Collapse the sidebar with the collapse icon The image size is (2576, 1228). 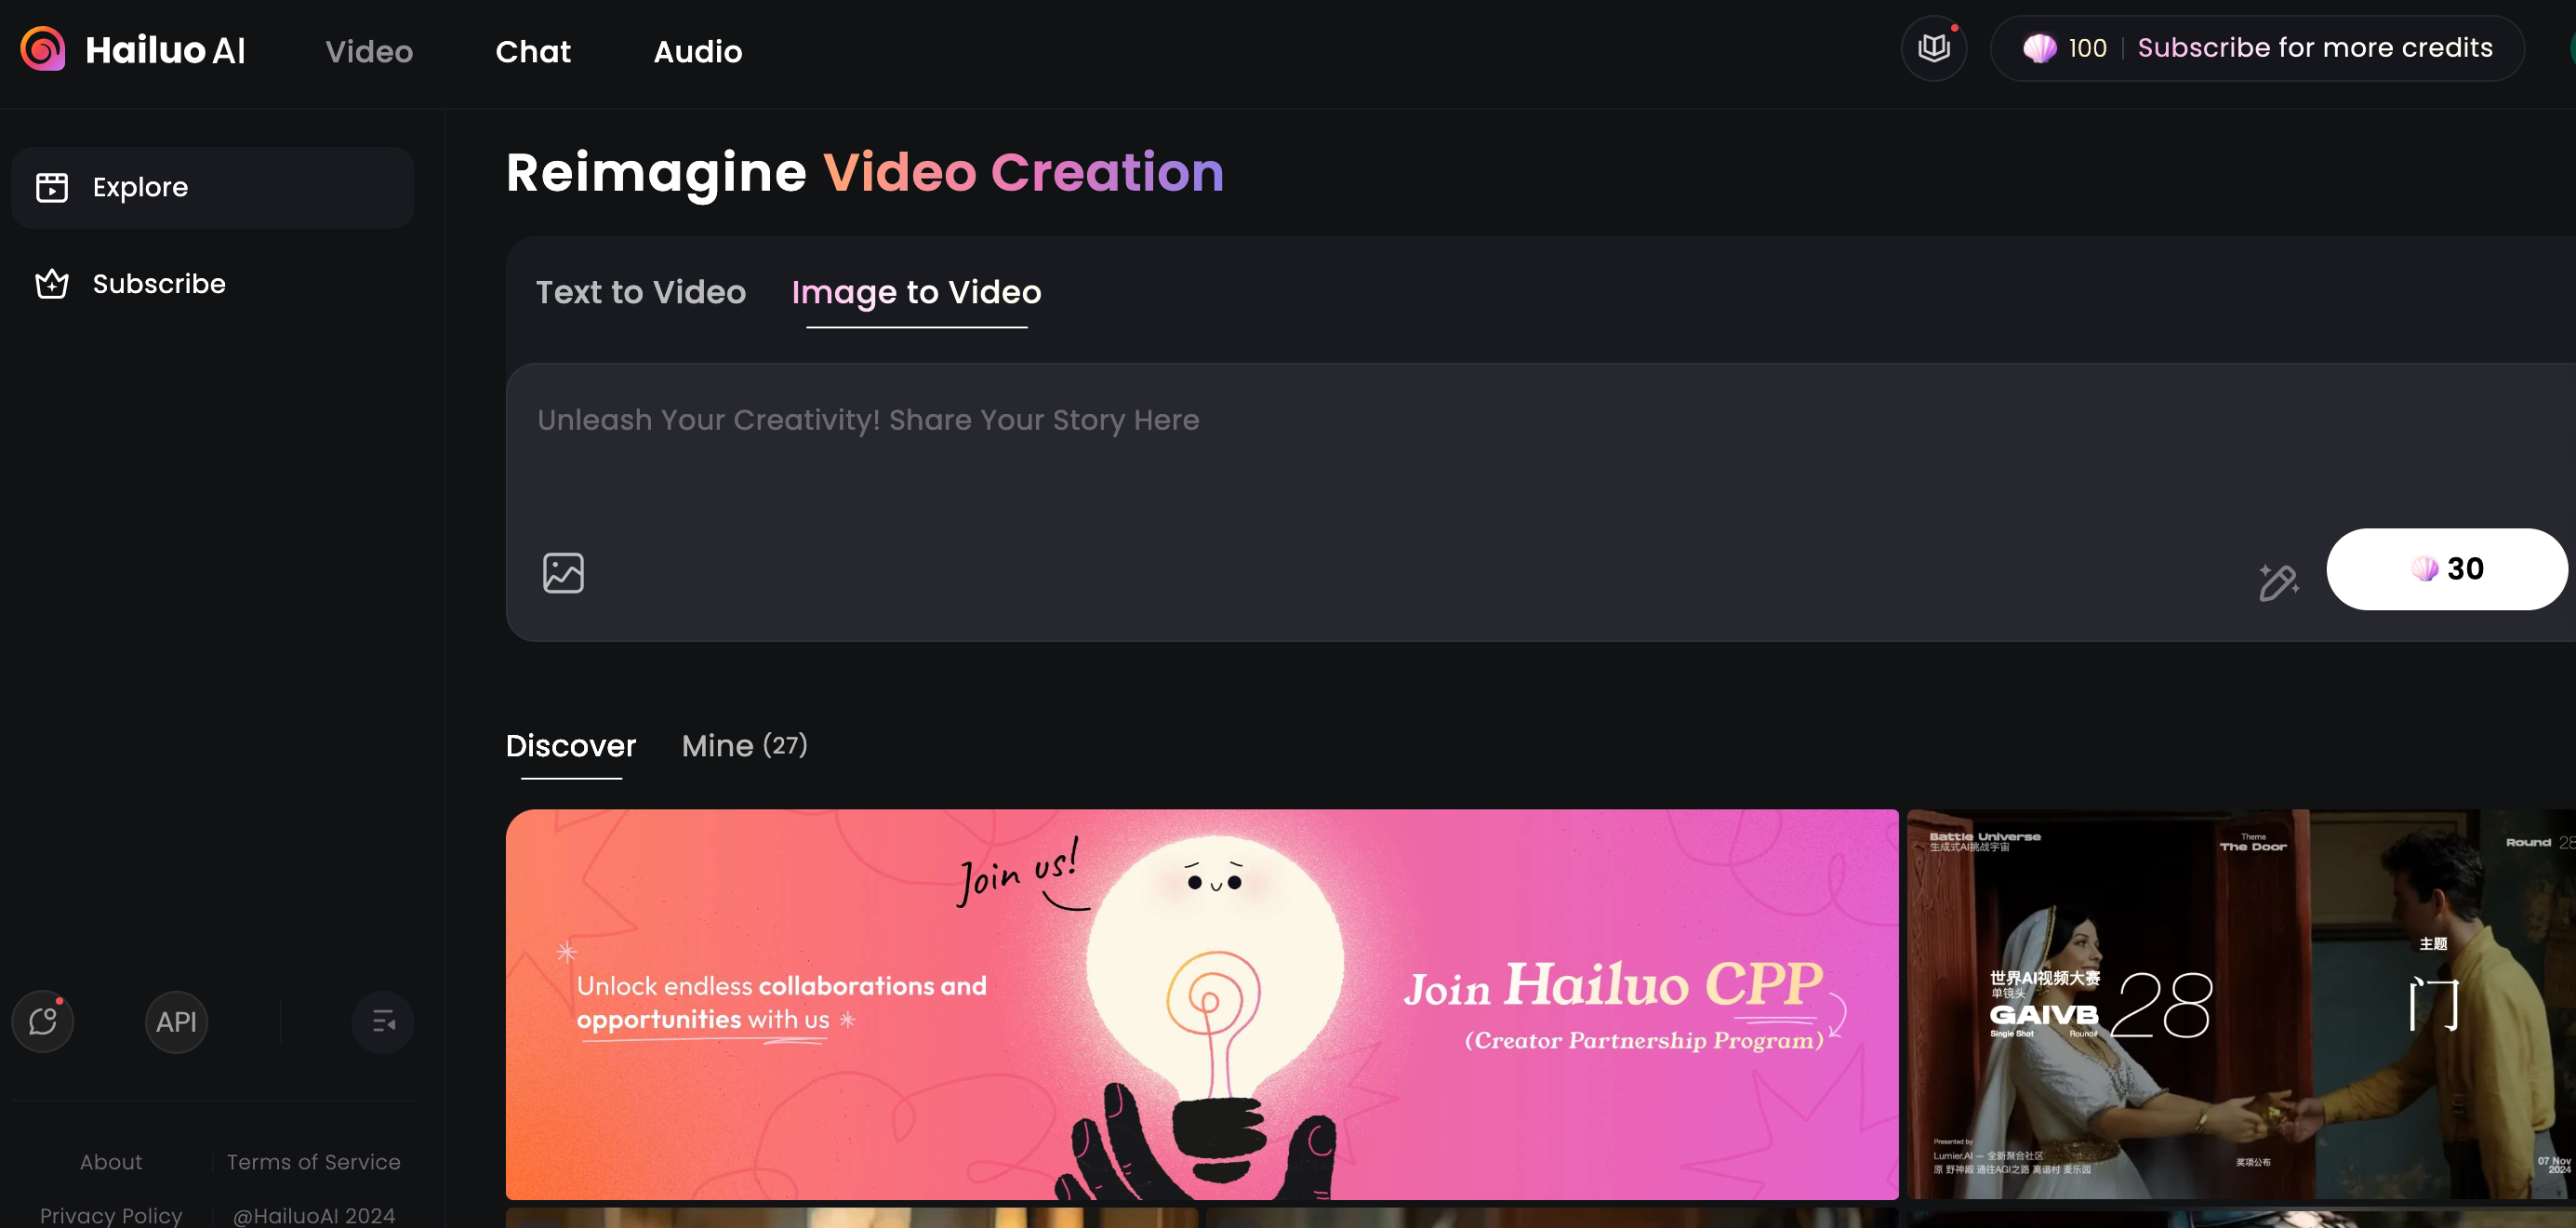[x=383, y=1021]
